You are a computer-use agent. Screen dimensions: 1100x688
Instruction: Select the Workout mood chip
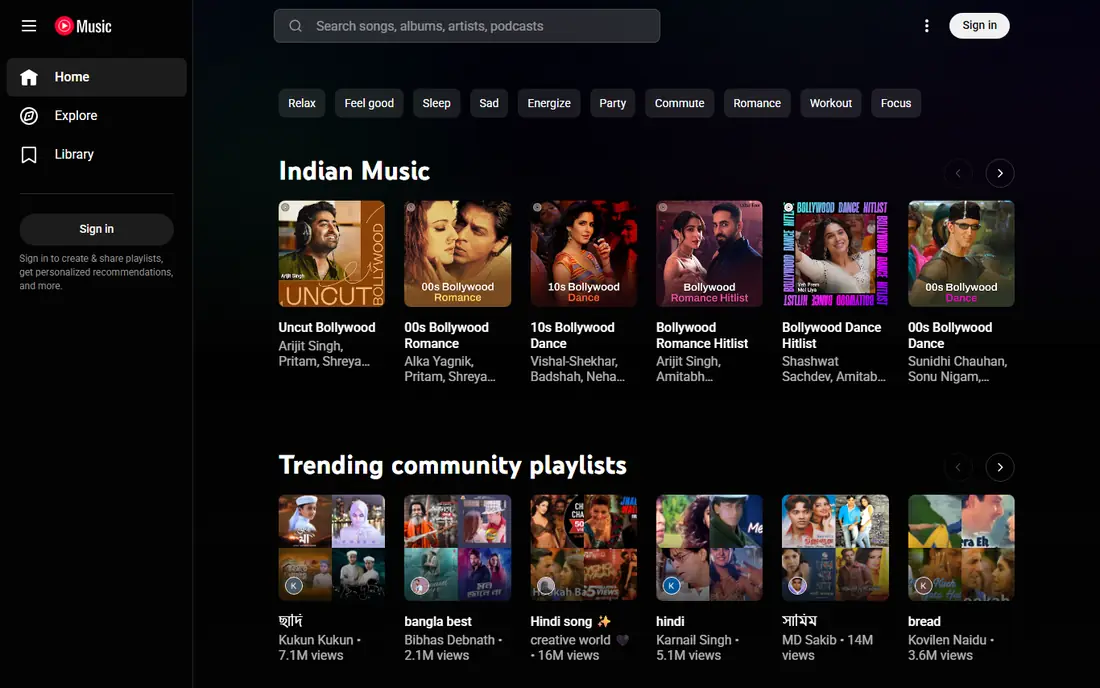pos(831,103)
